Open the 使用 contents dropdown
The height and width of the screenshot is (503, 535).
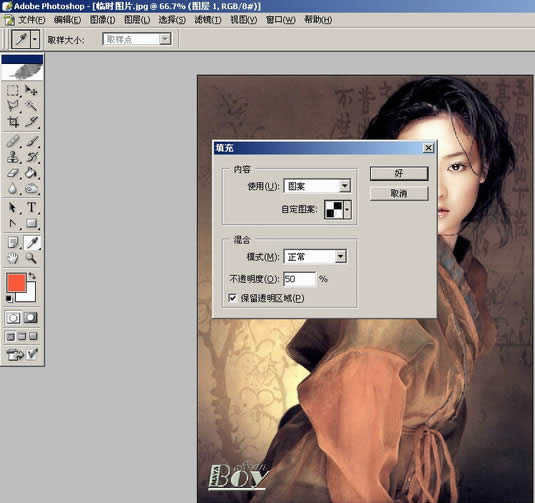(317, 186)
